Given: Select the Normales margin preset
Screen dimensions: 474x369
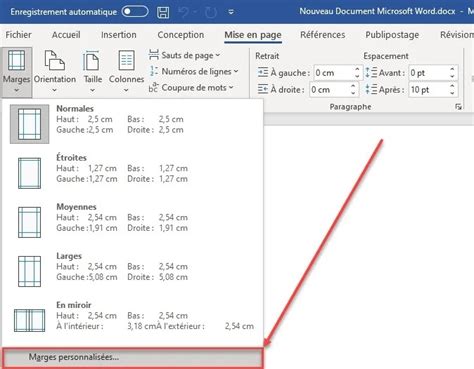Looking at the screenshot, I should (133, 124).
